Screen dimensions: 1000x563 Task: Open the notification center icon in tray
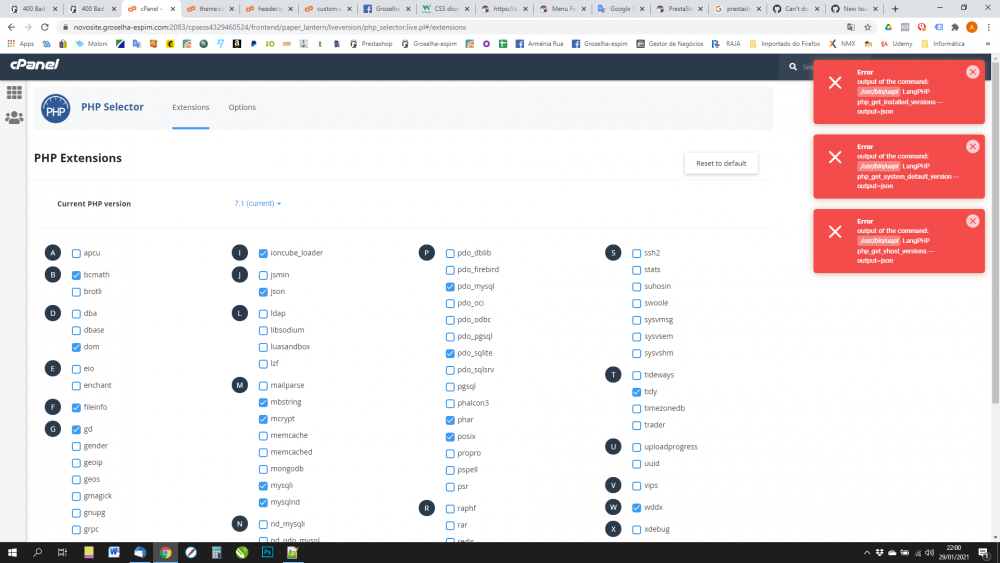(x=983, y=553)
